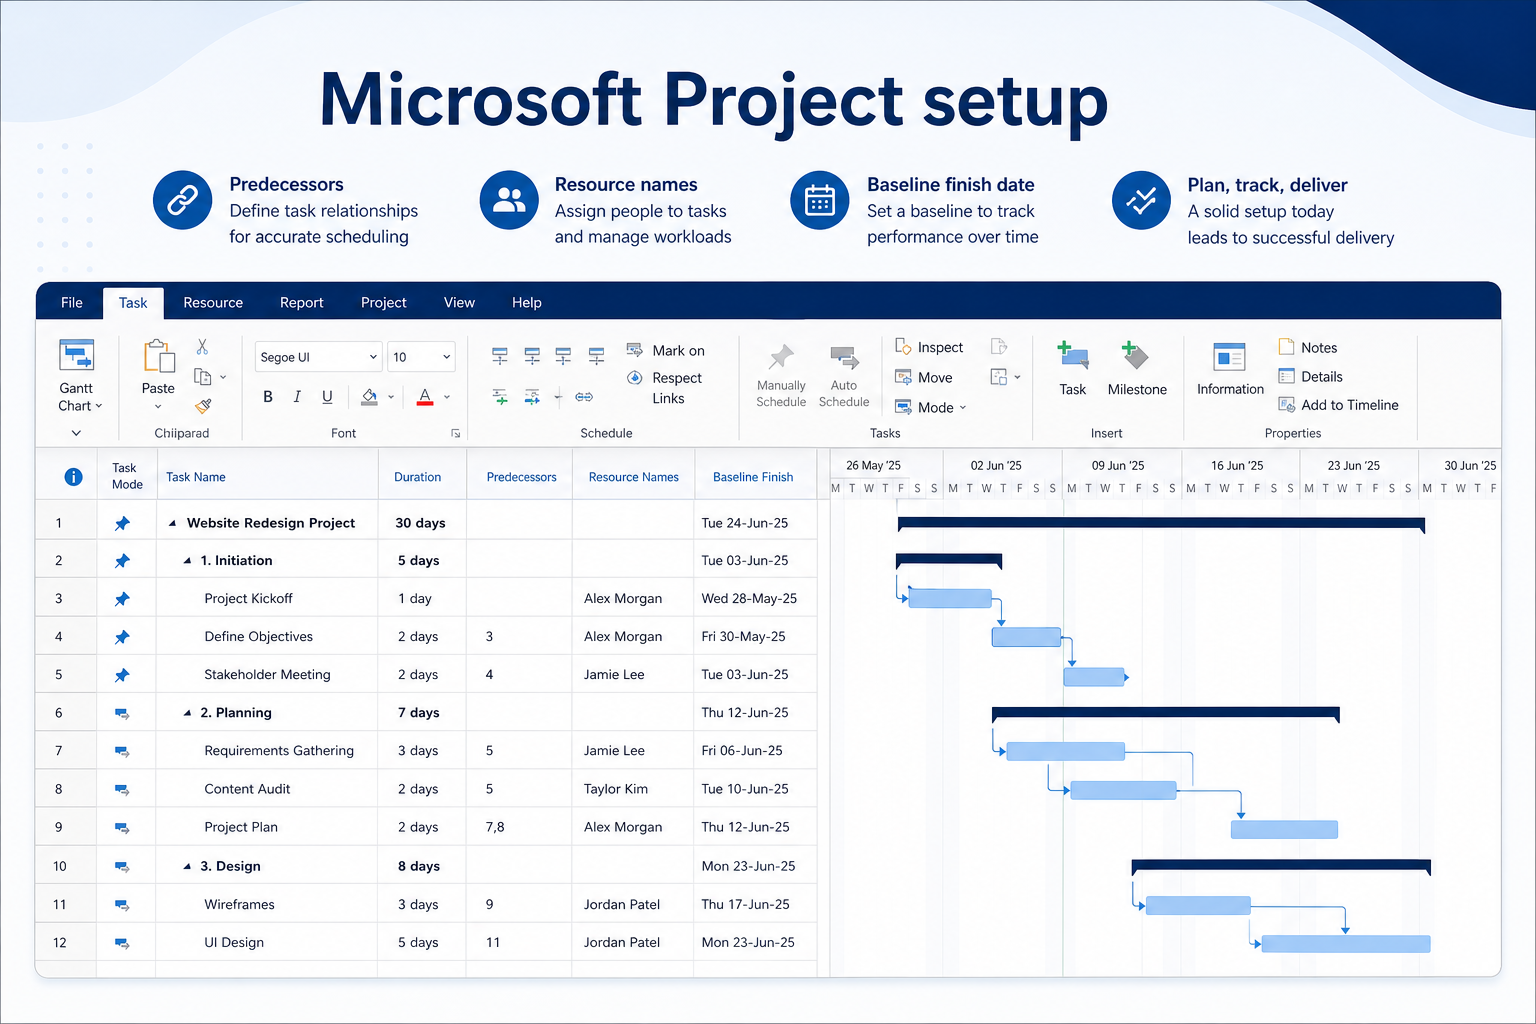Open the Gantt Chart dropdown arrow
The width and height of the screenshot is (1536, 1024).
99,406
